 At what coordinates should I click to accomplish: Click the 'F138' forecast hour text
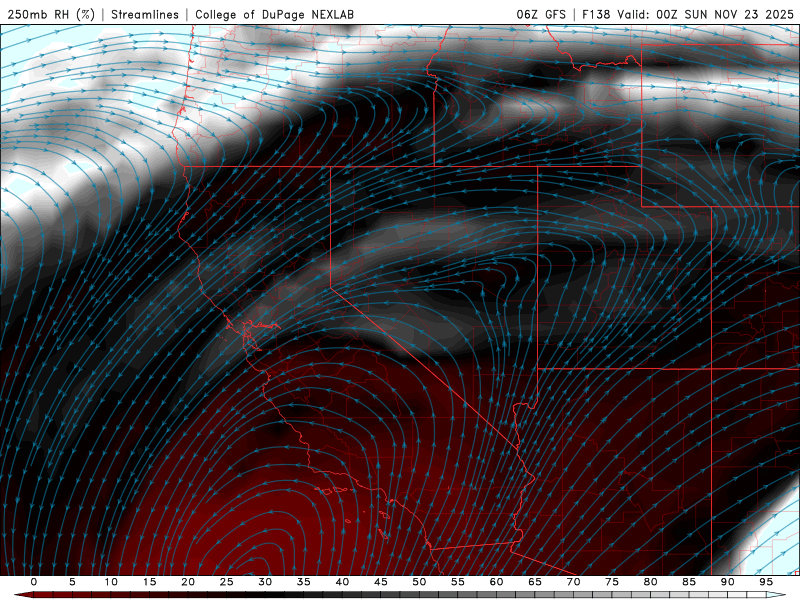click(x=596, y=14)
